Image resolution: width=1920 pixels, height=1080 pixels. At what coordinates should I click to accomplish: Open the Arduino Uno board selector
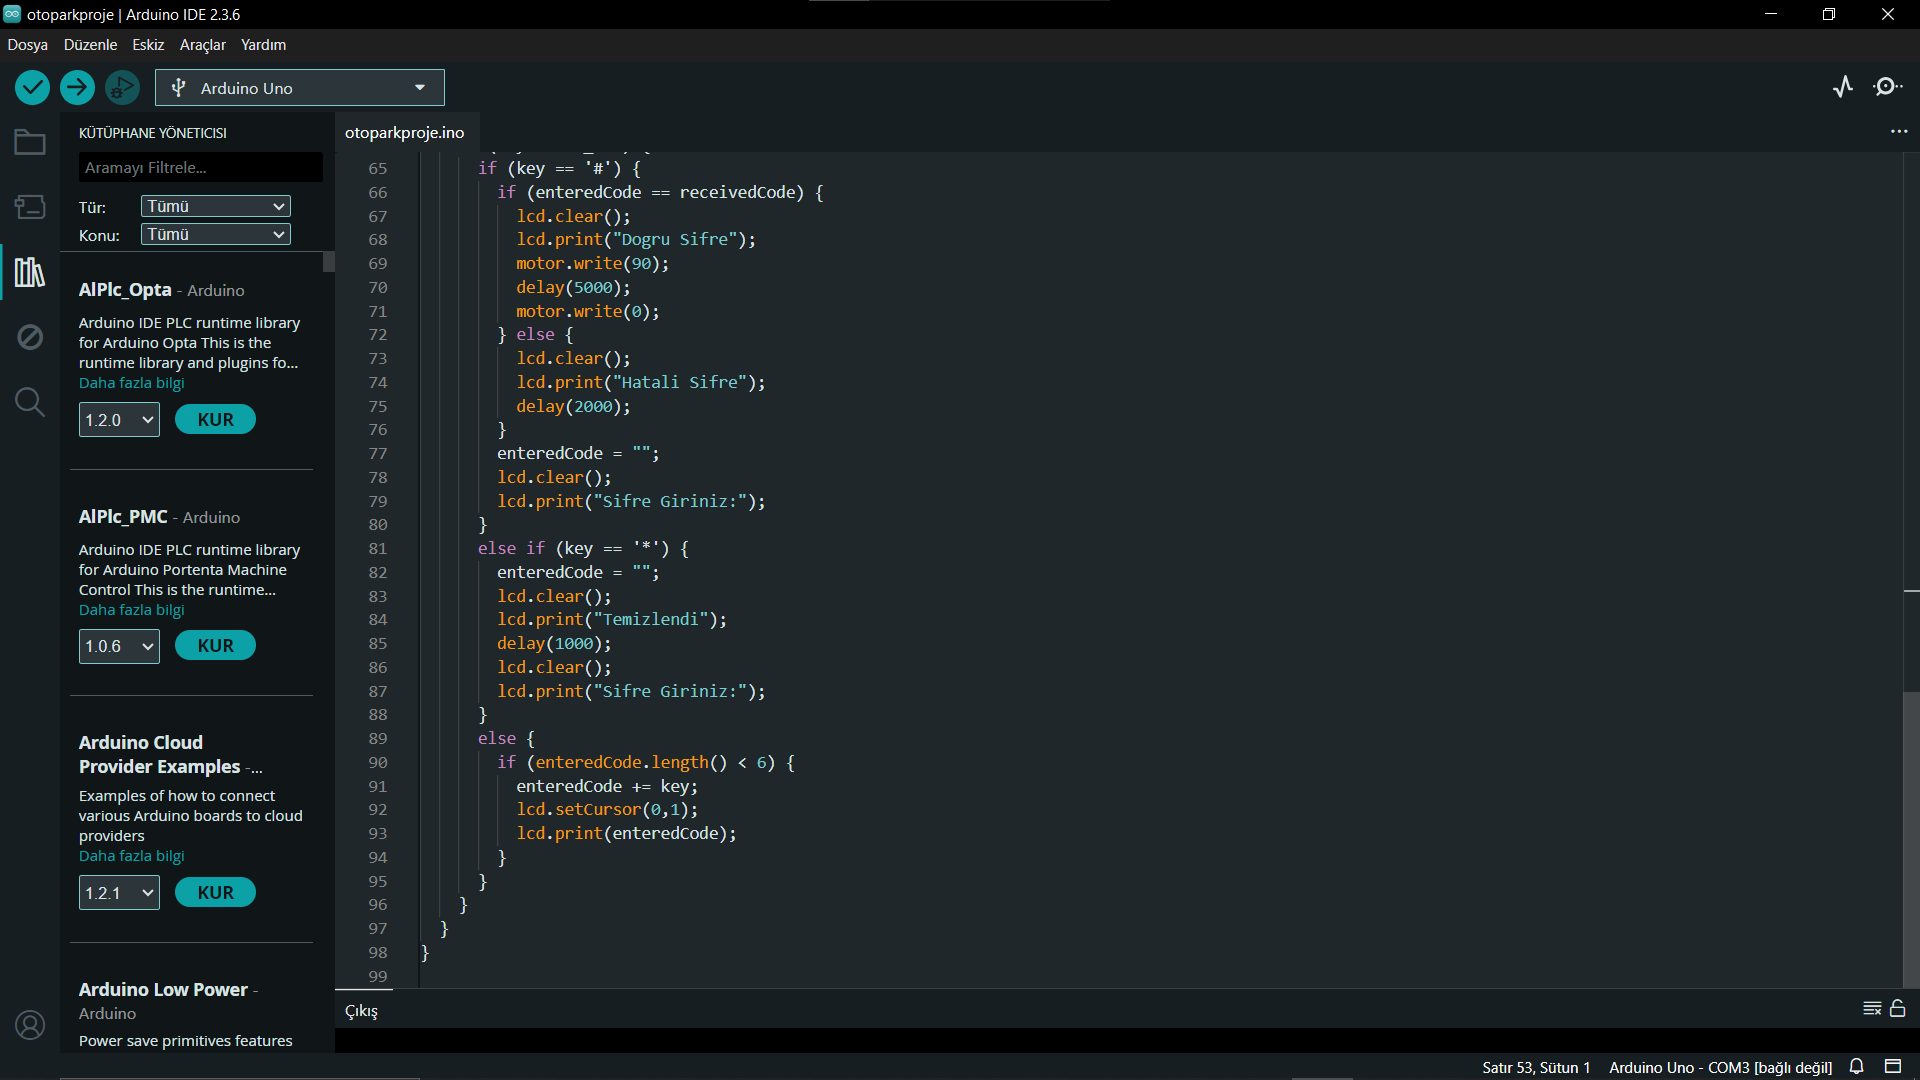(299, 88)
